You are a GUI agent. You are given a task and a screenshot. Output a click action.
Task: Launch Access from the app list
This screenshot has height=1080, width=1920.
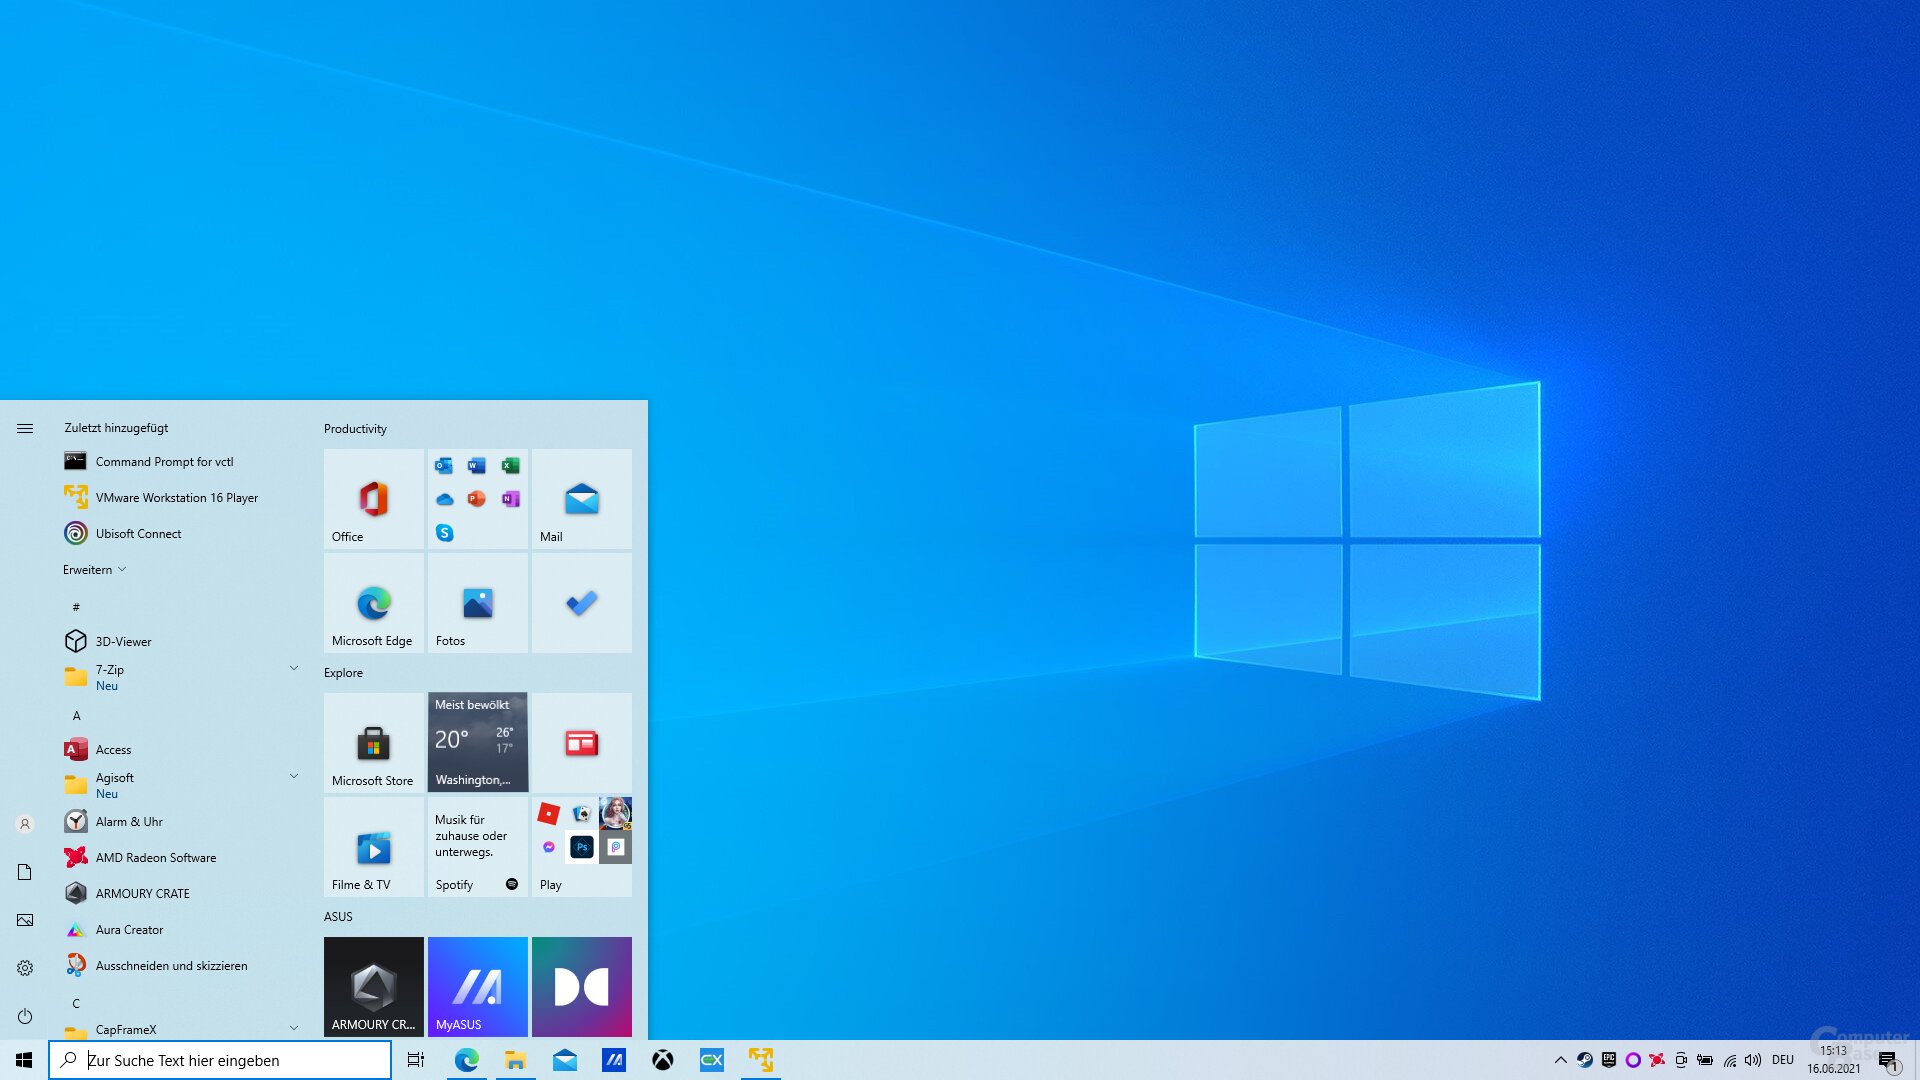coord(180,749)
